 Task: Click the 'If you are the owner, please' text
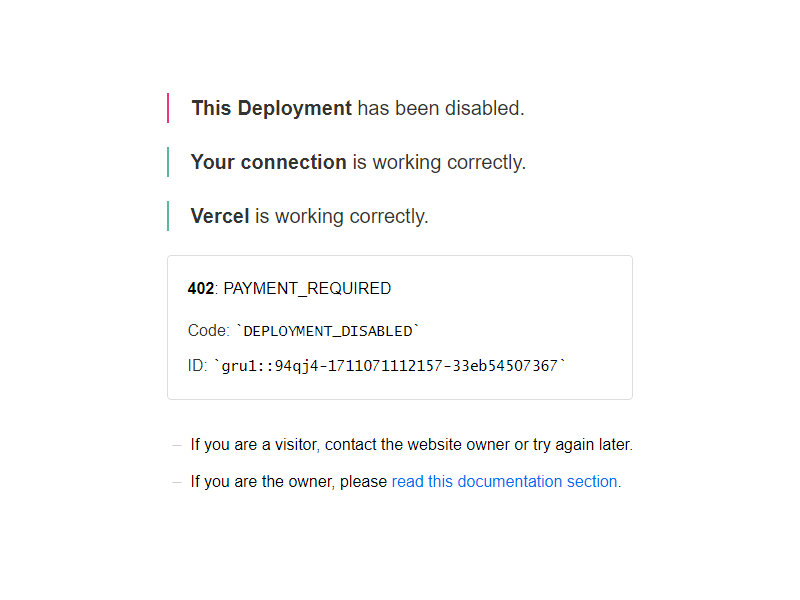289,482
